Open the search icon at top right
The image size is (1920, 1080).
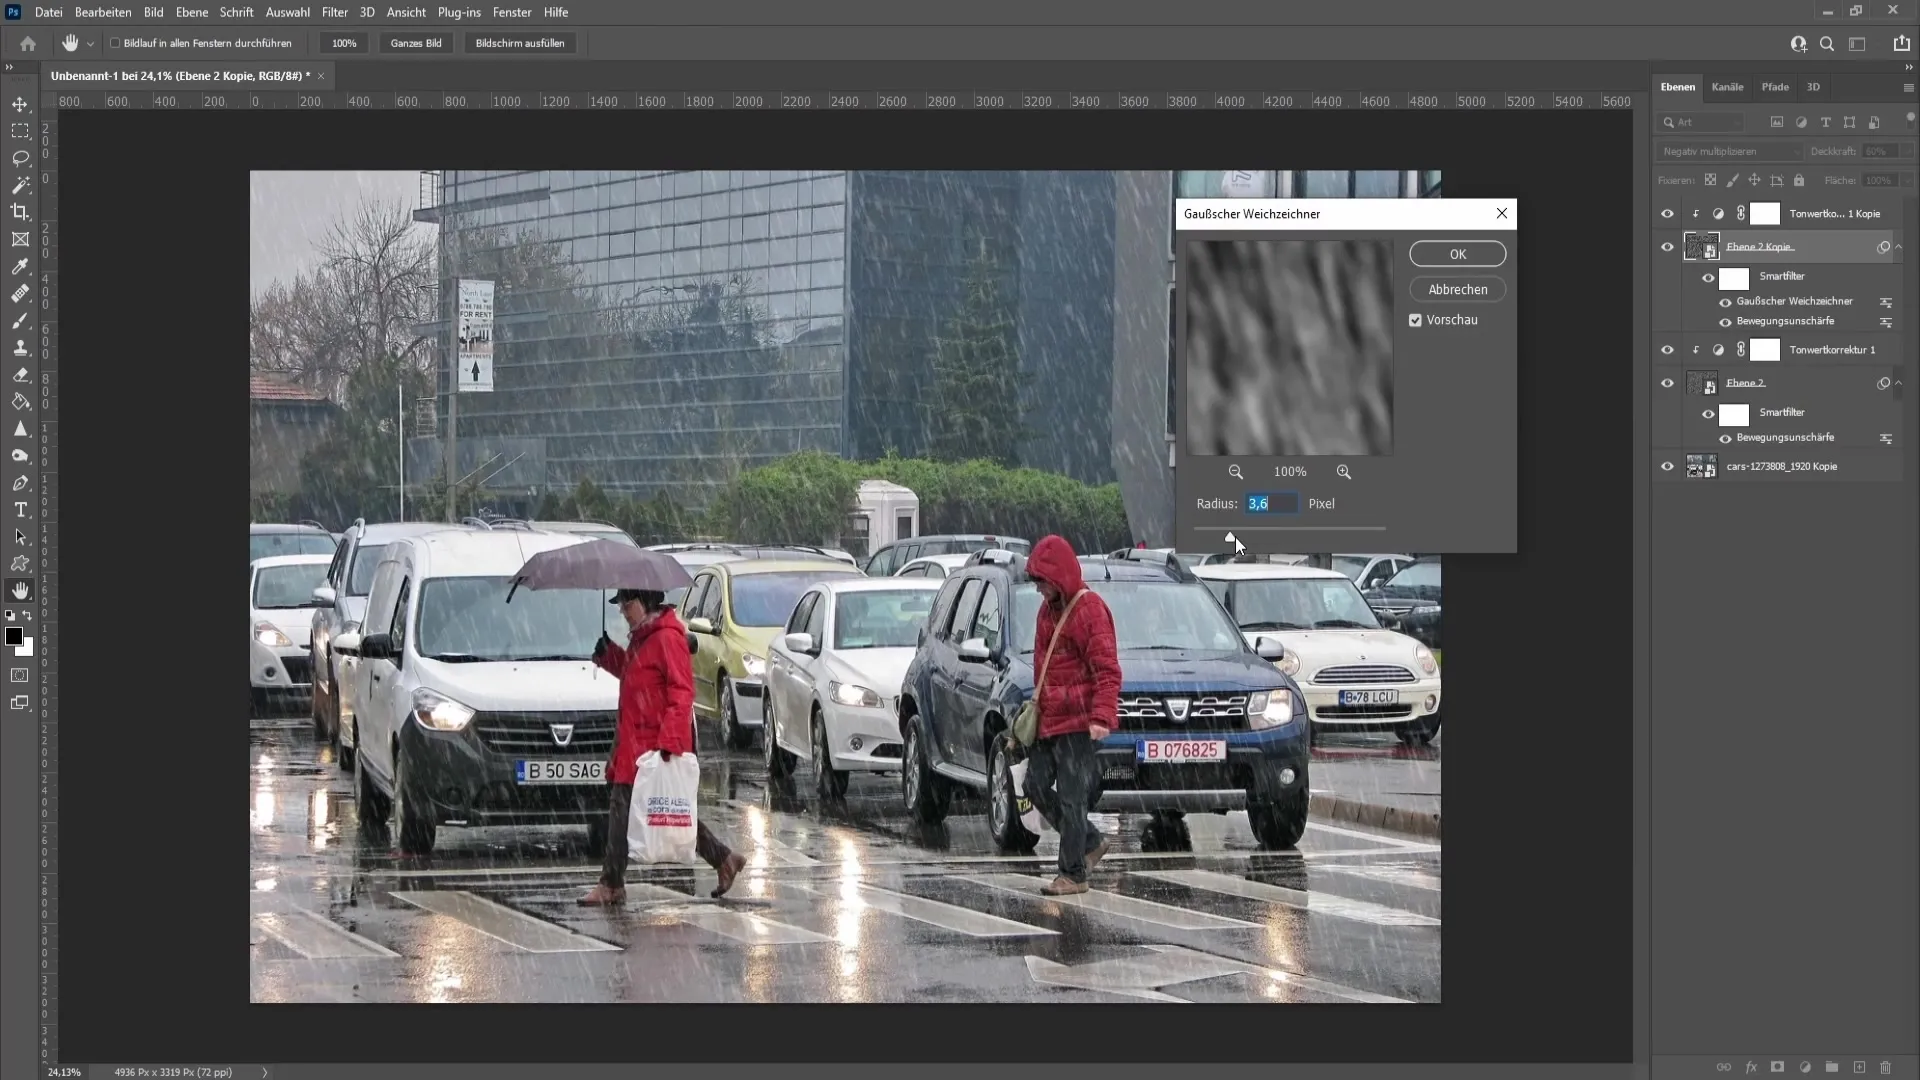1827,43
